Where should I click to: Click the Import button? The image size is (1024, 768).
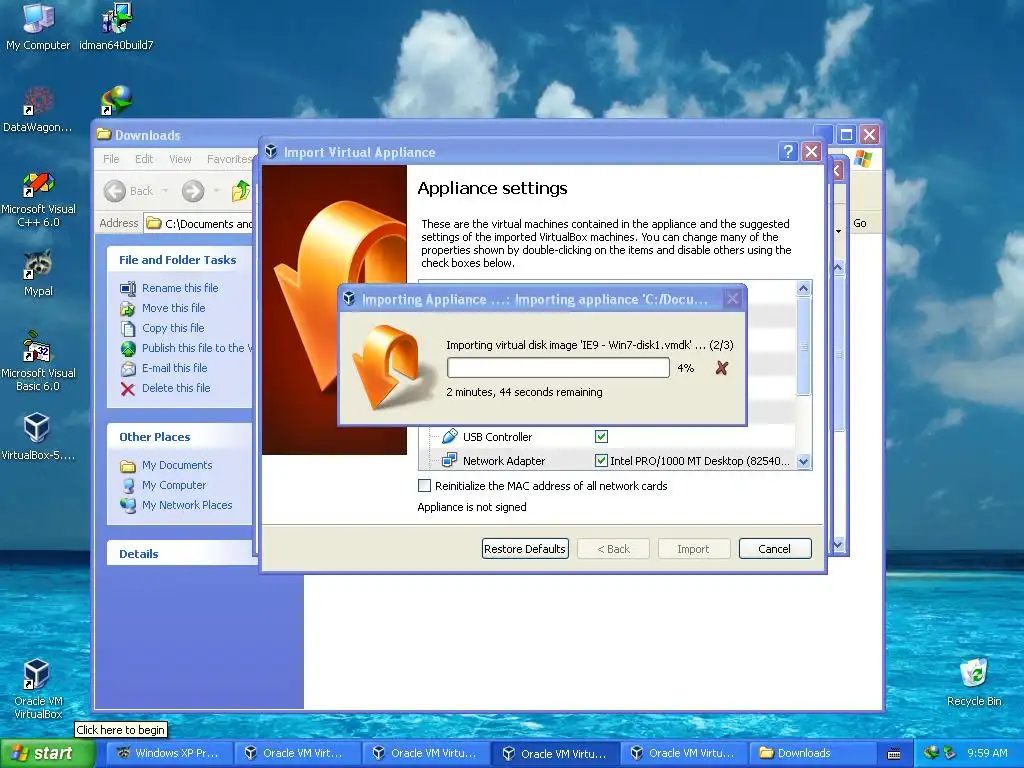[693, 549]
